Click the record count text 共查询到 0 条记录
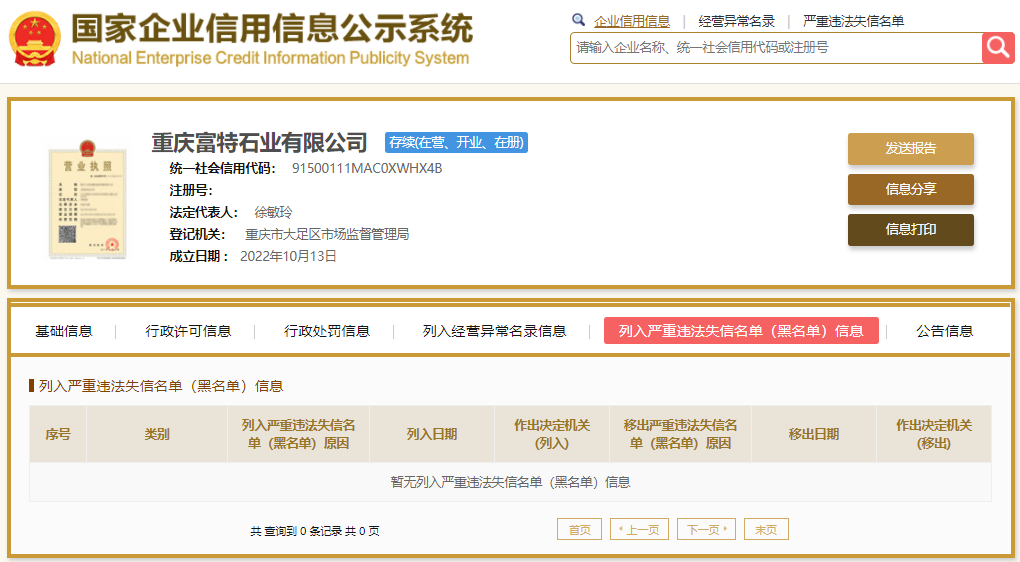Image resolution: width=1020 pixels, height=562 pixels. [297, 531]
